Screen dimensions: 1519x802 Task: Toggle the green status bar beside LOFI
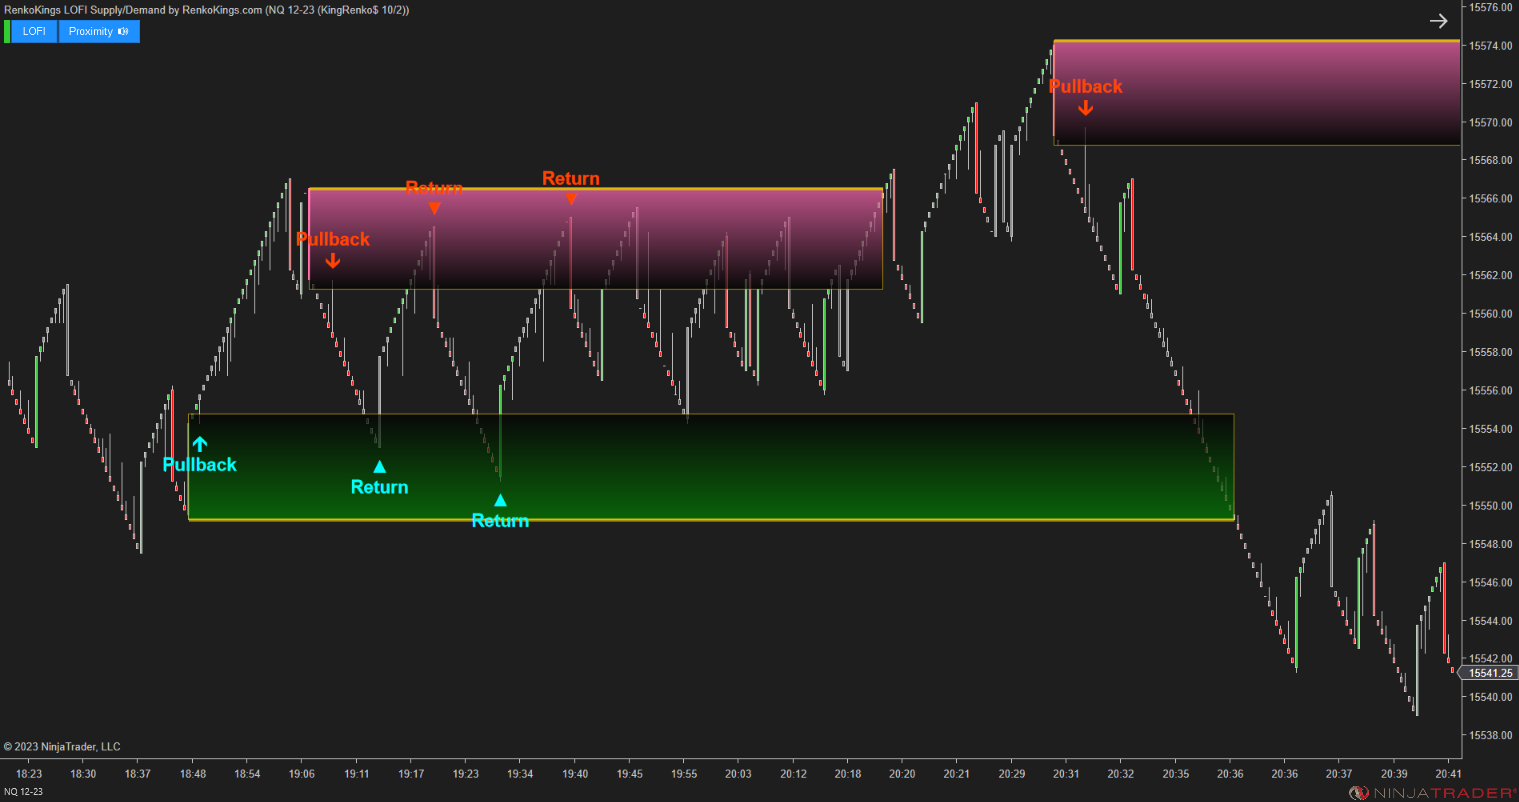coord(8,31)
